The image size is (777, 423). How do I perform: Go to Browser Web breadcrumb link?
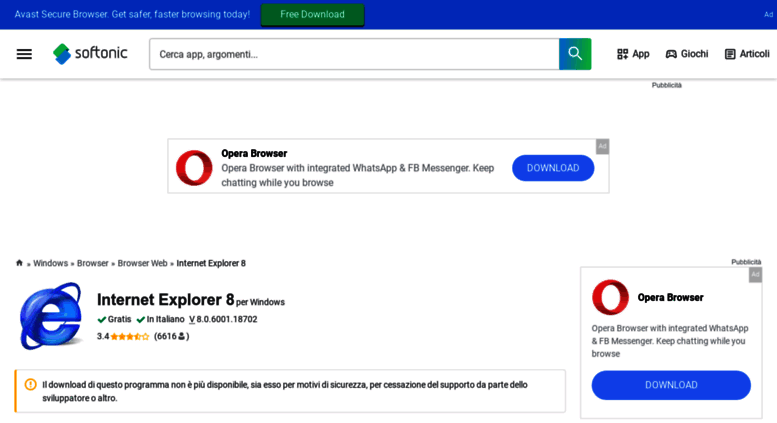pos(142,263)
